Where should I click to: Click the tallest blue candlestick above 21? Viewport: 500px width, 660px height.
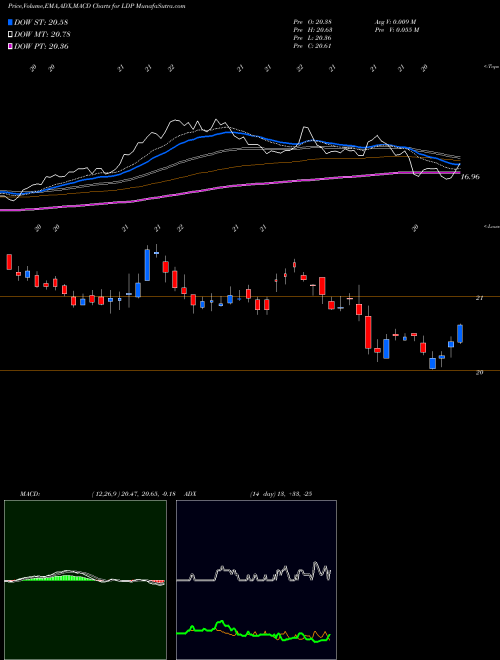tap(147, 265)
